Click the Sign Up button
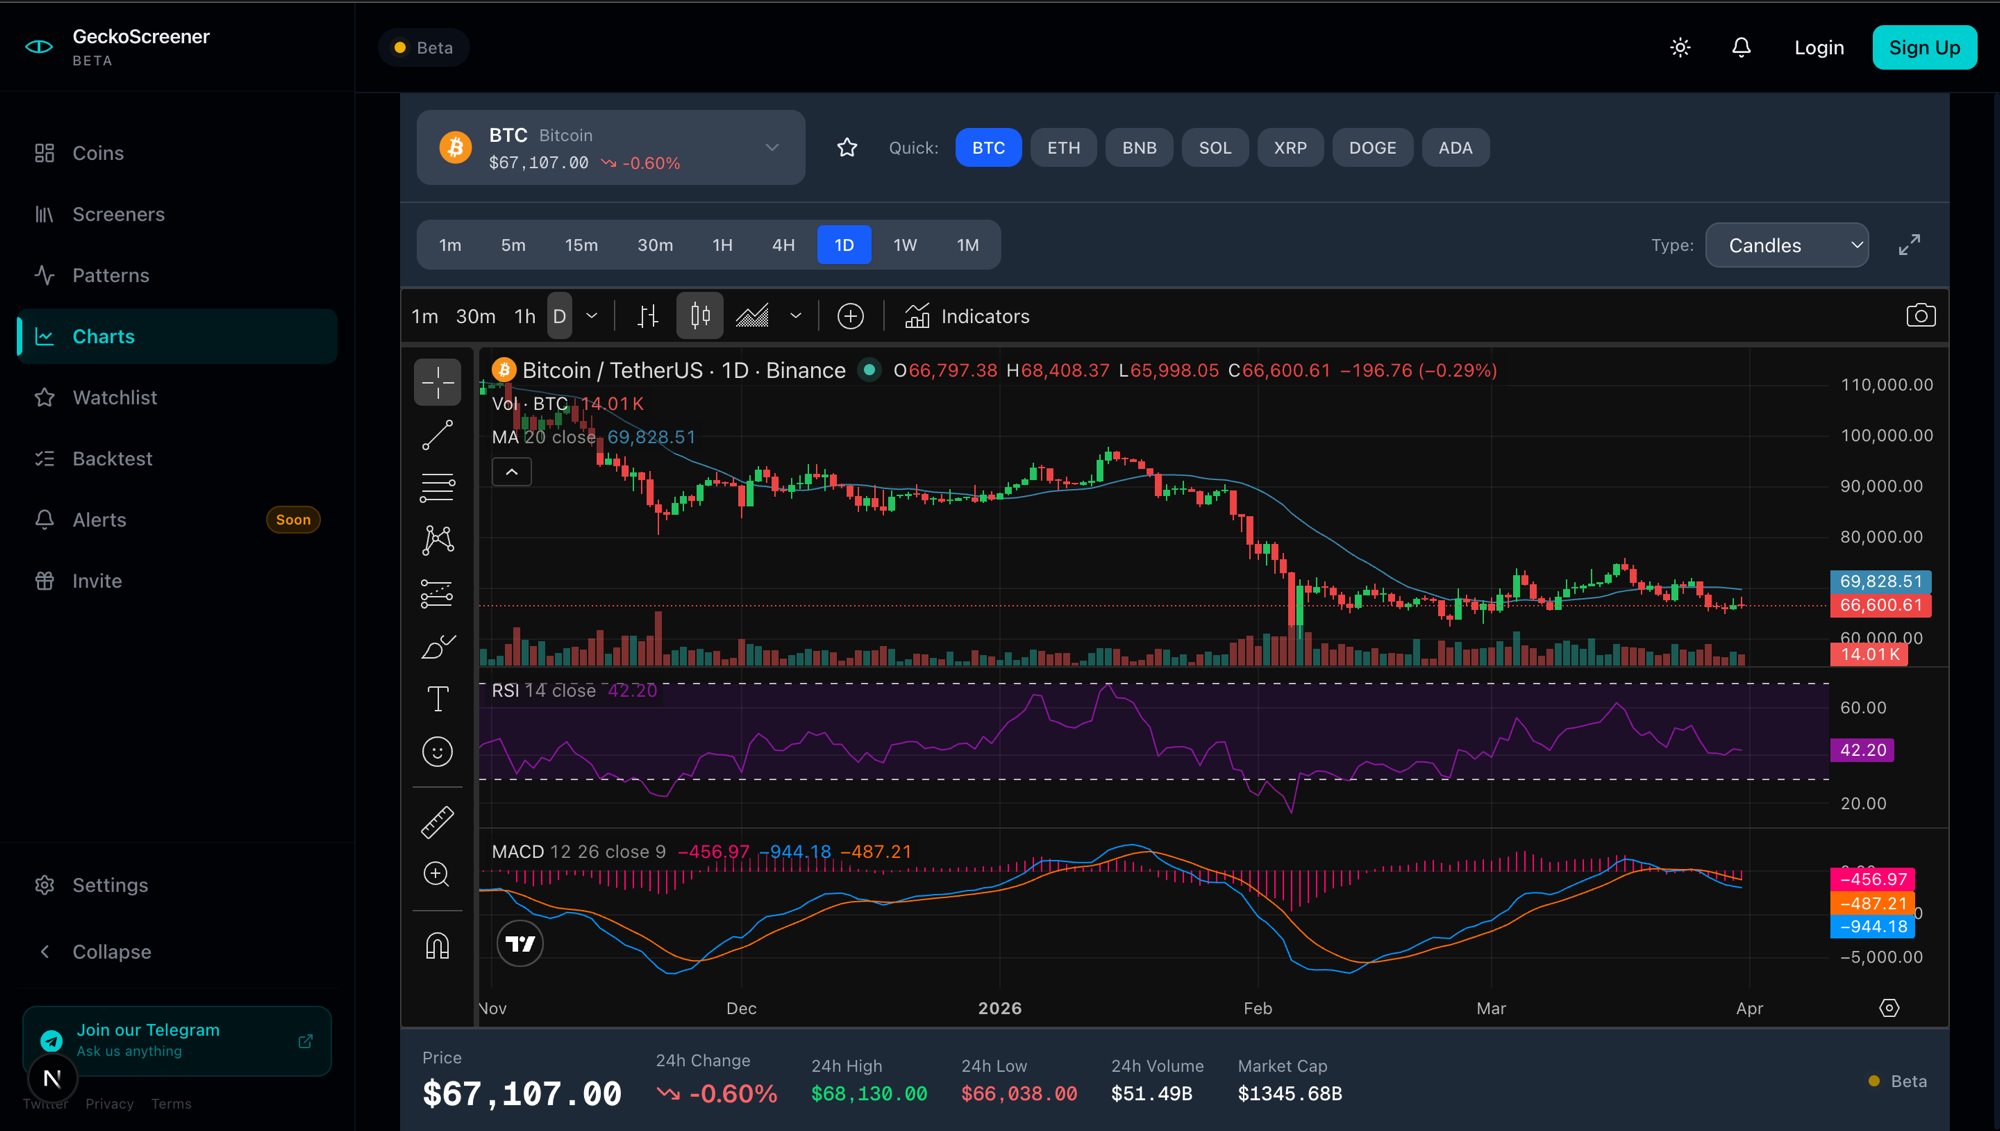 (x=1924, y=47)
